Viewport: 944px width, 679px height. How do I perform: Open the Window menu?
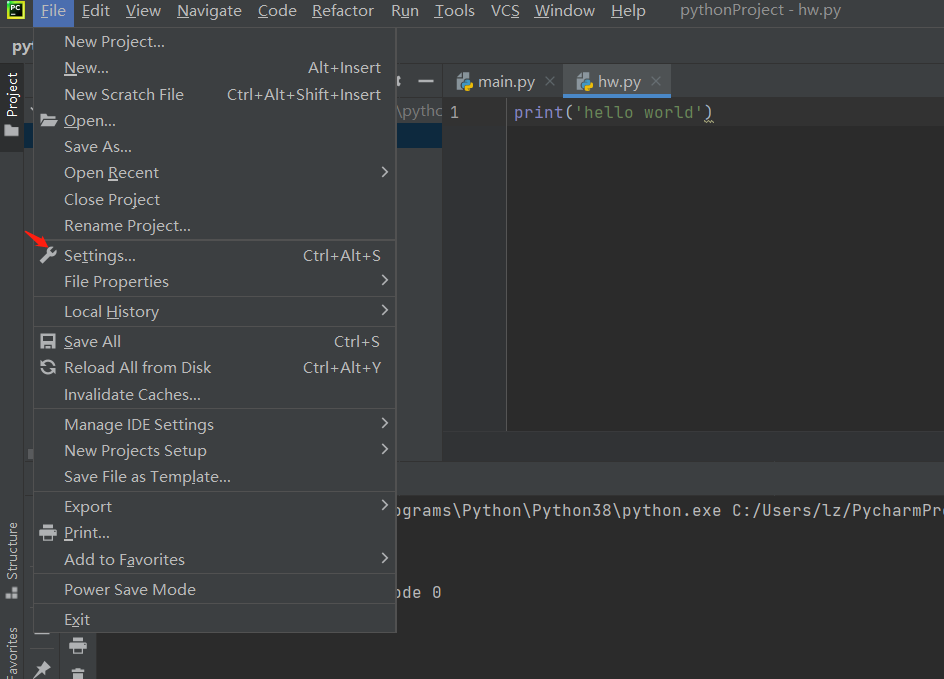(x=565, y=11)
